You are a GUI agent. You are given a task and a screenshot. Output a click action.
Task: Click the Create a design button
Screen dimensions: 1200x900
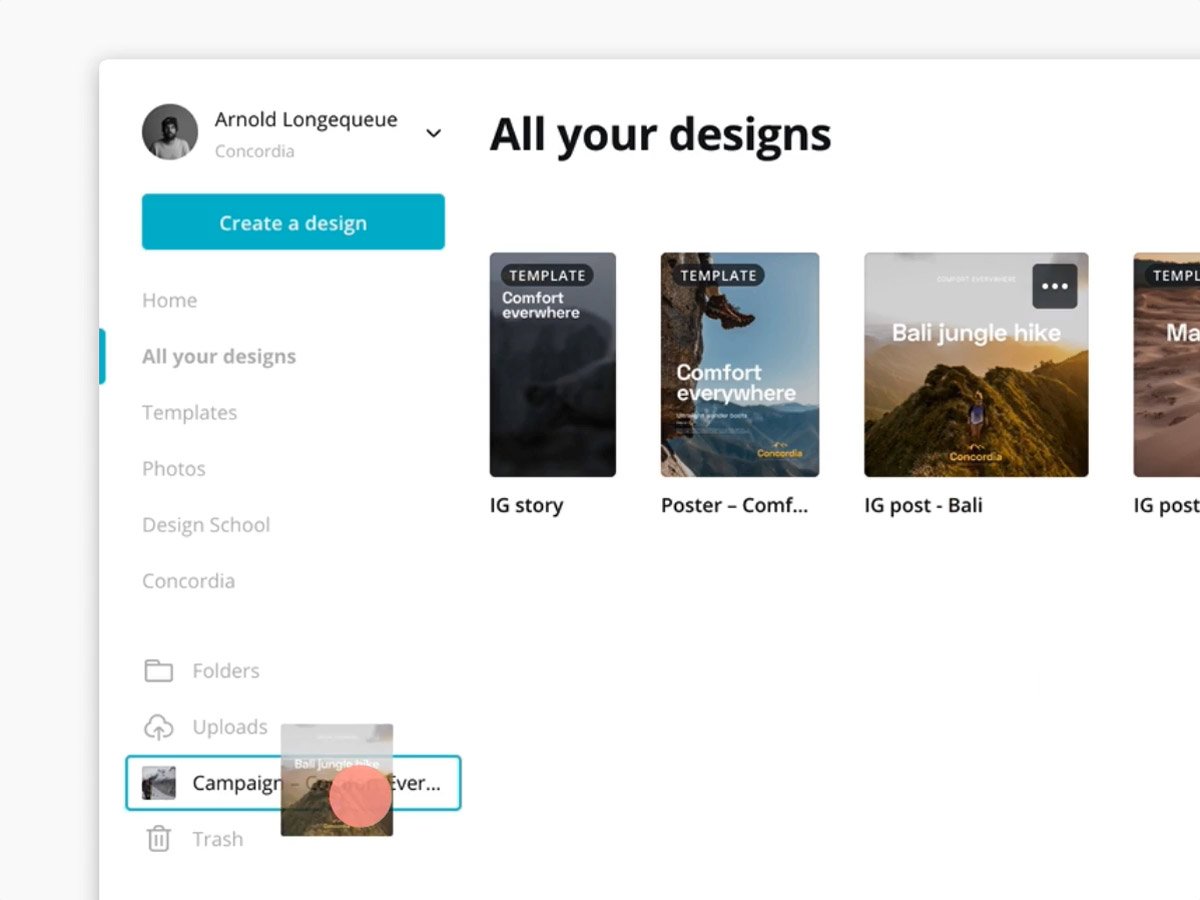coord(292,222)
